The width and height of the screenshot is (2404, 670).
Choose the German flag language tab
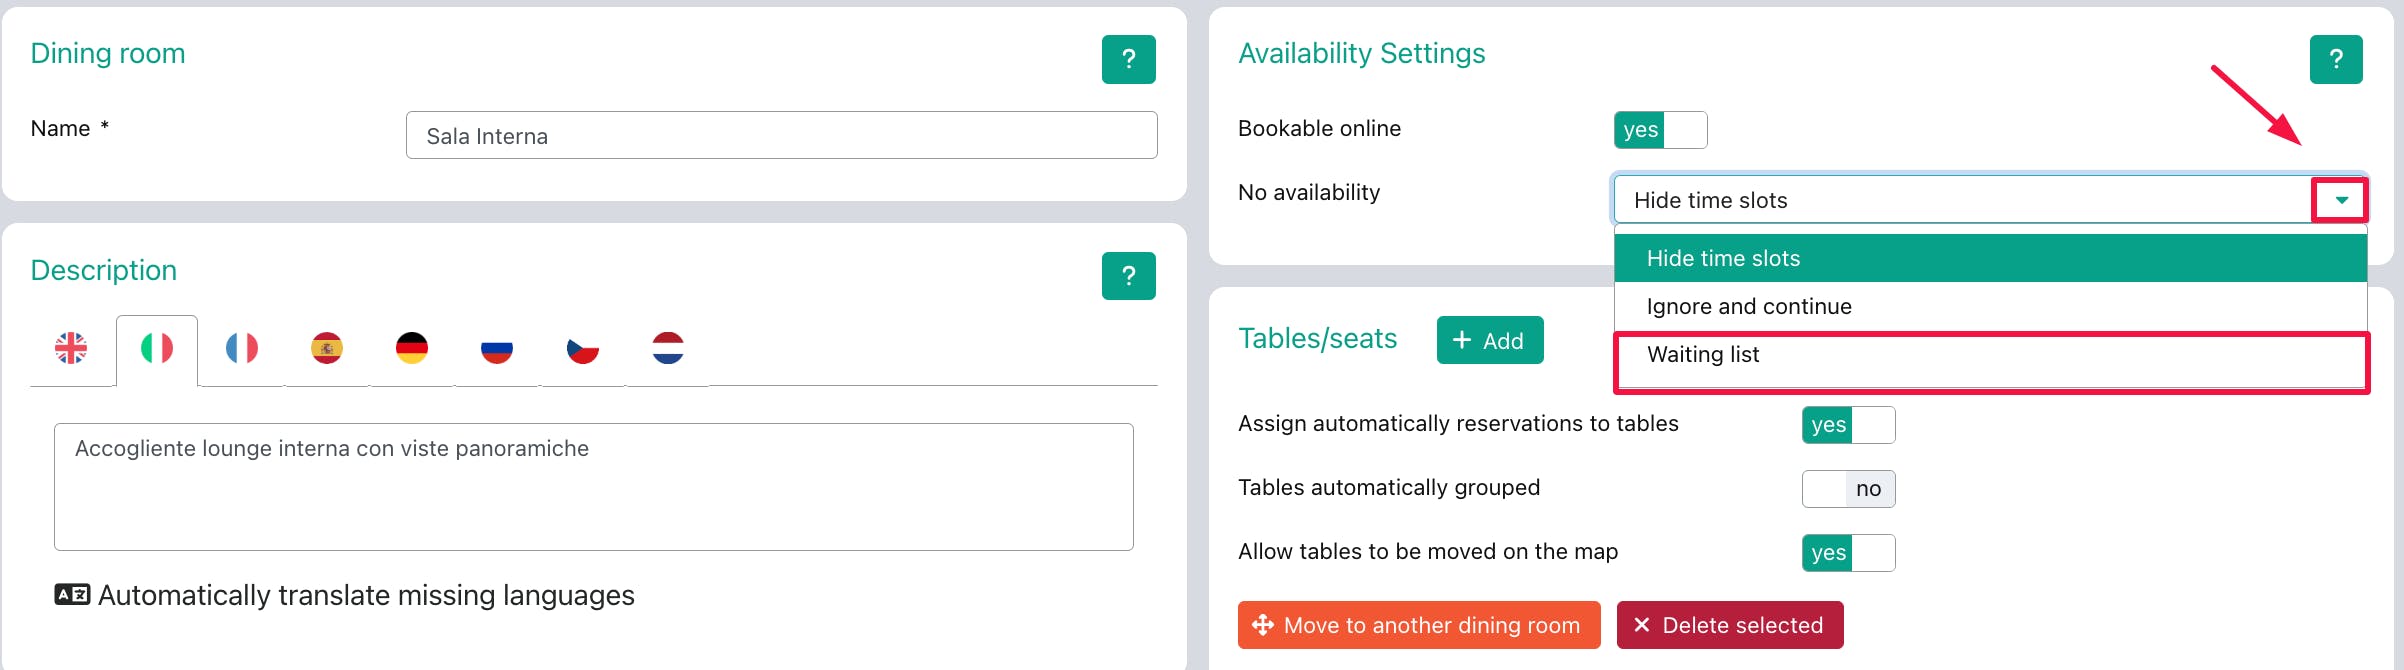[412, 349]
